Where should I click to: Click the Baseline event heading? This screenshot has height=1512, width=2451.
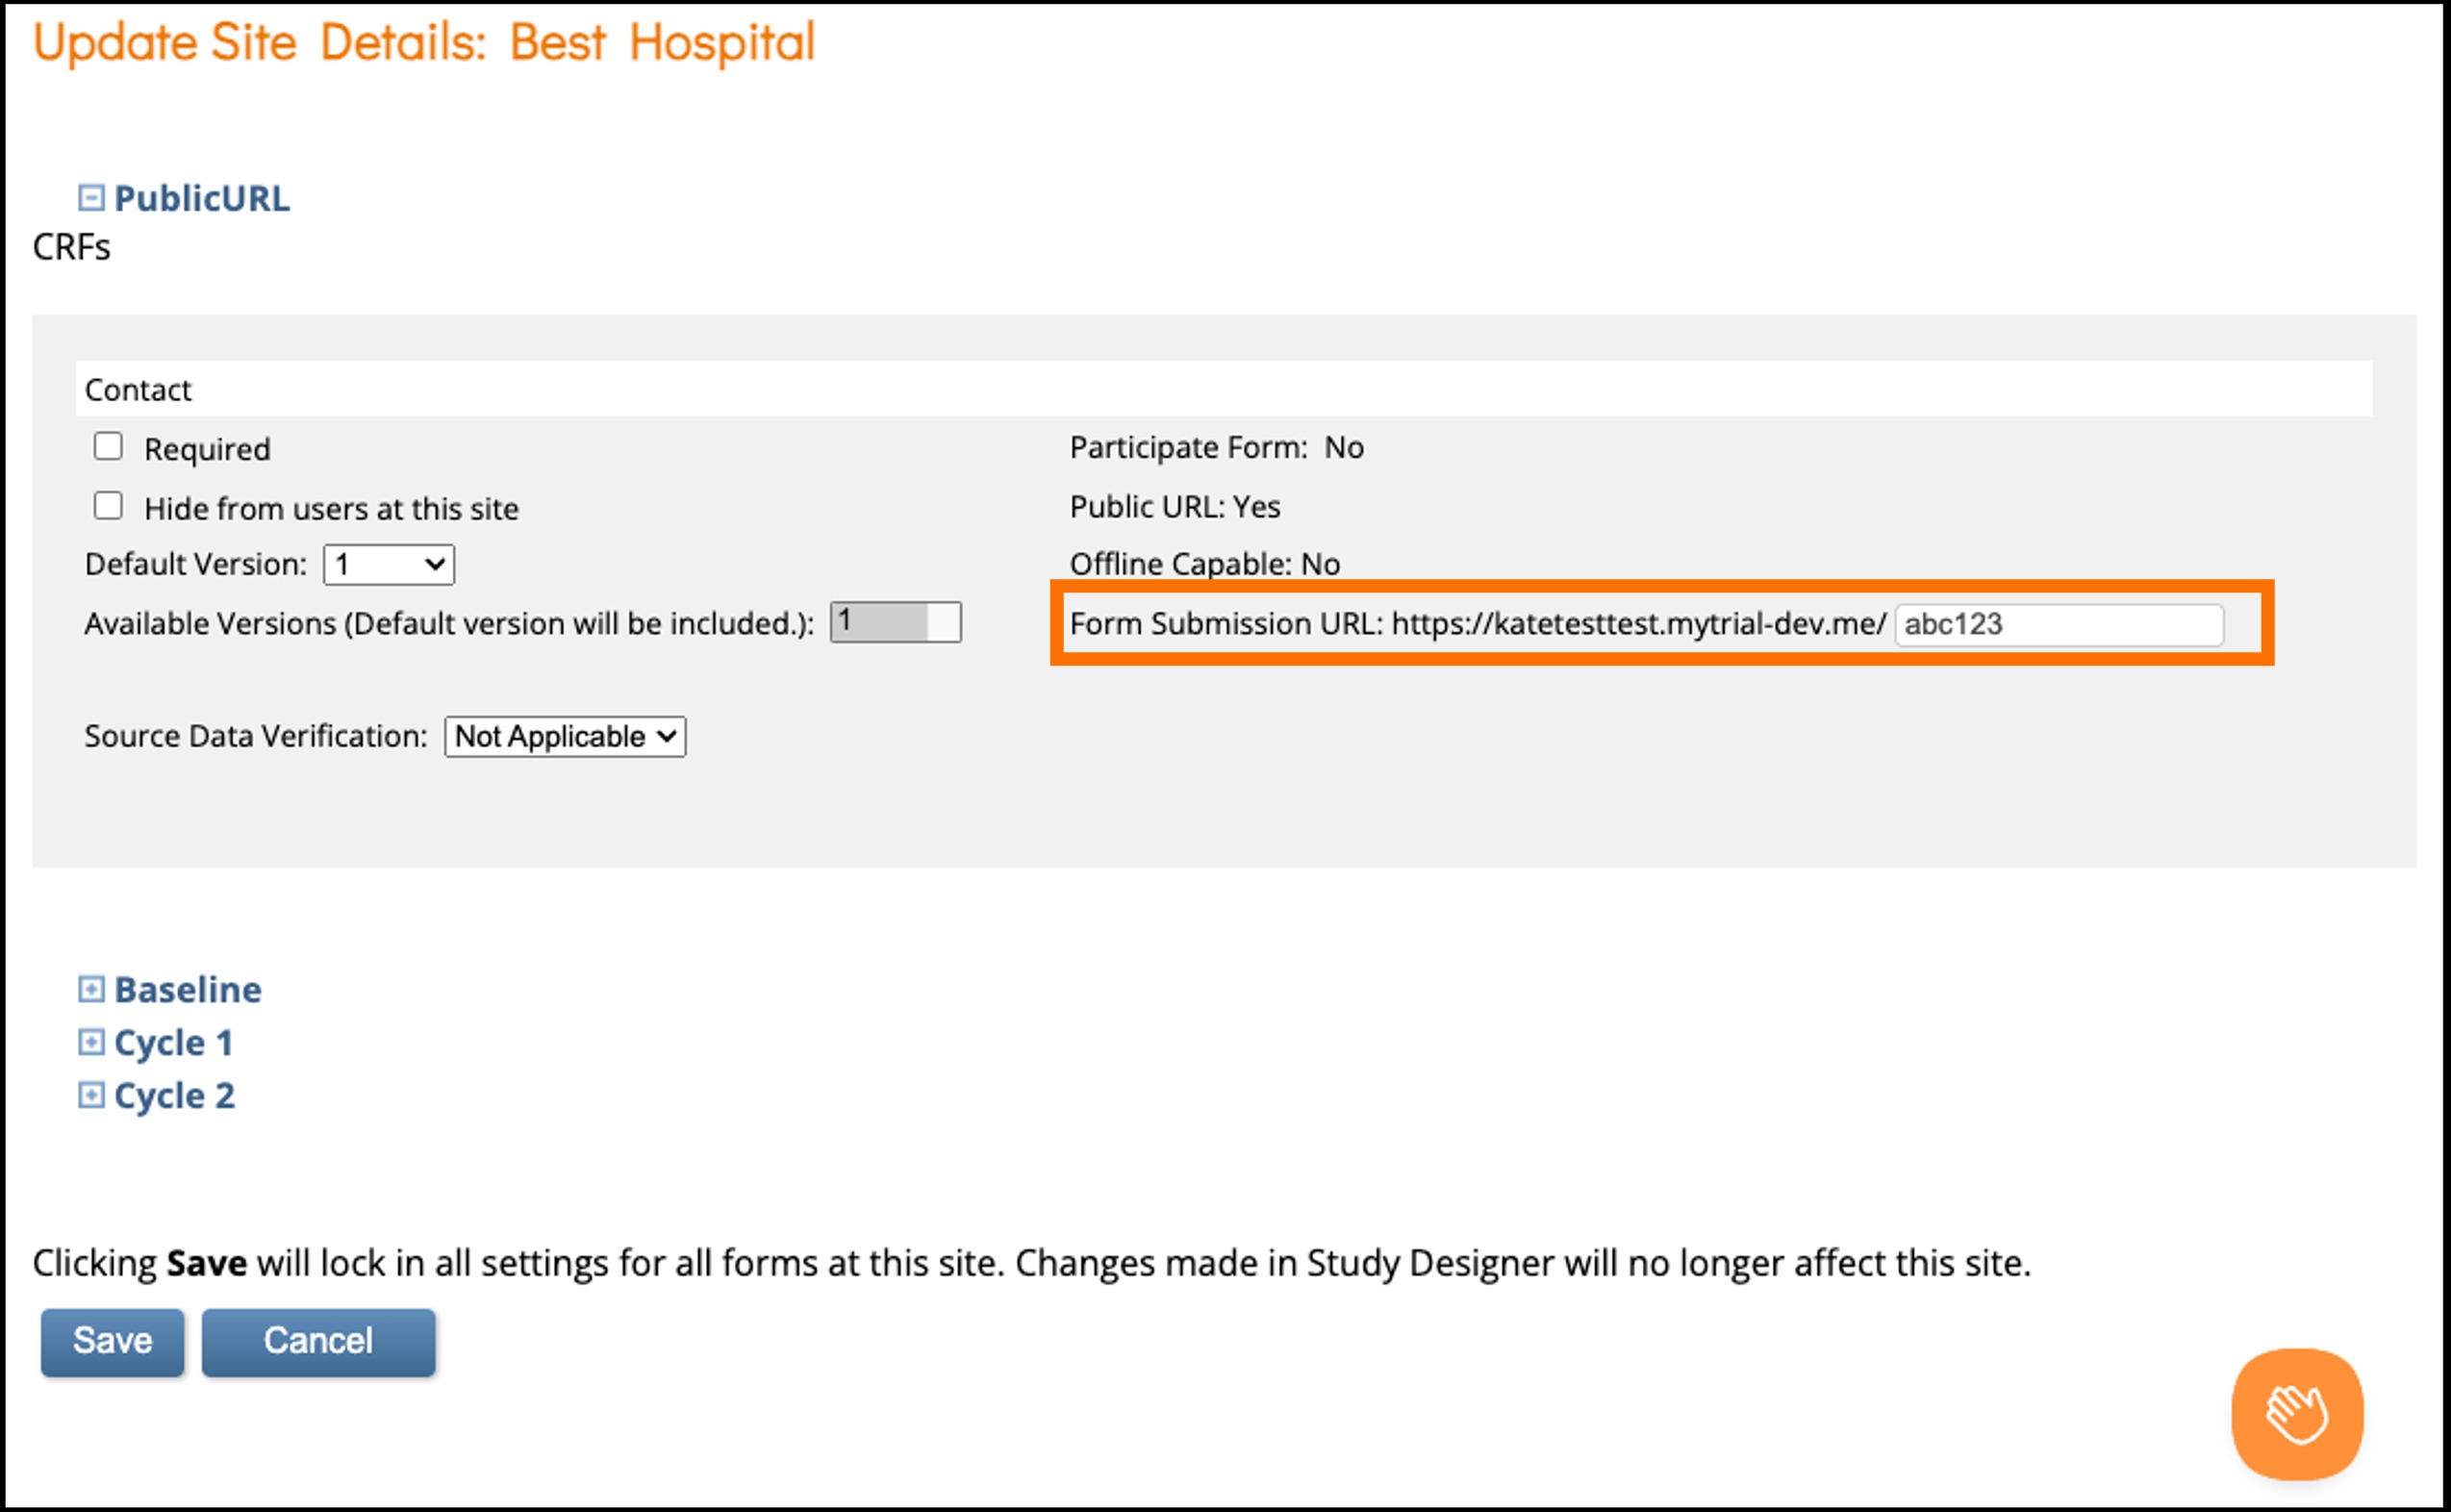tap(188, 989)
